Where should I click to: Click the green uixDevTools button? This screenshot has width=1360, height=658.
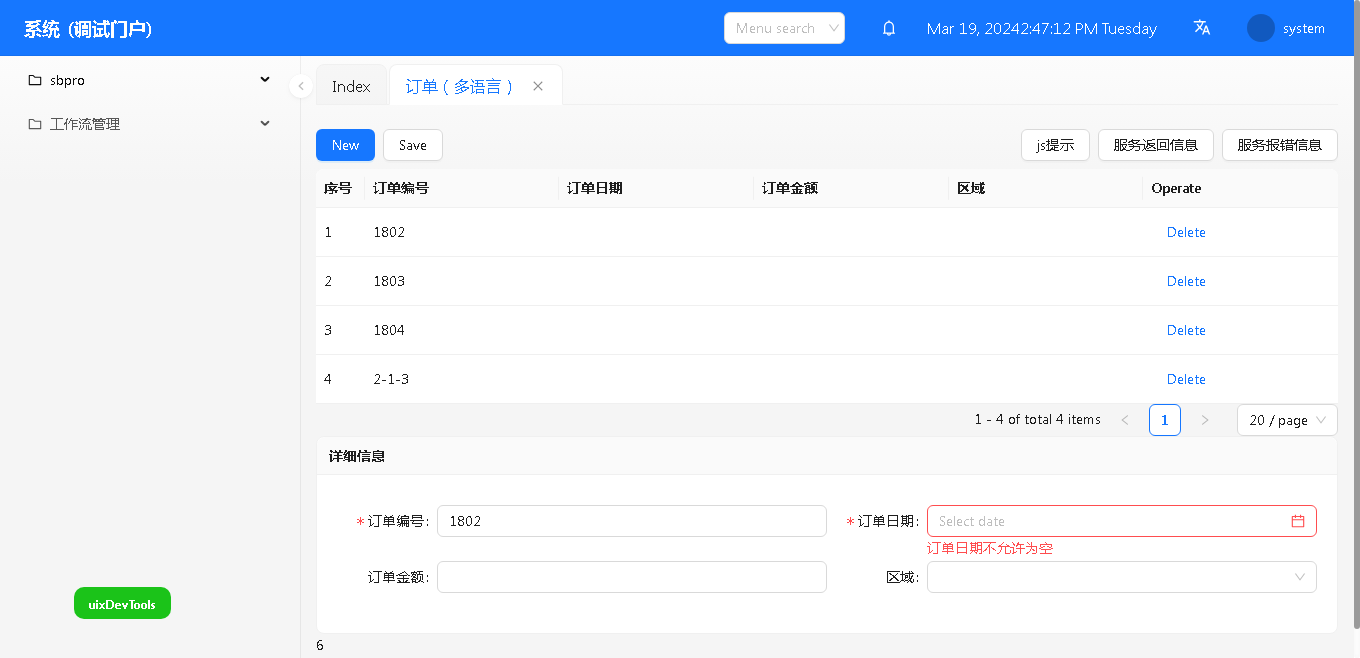tap(122, 604)
